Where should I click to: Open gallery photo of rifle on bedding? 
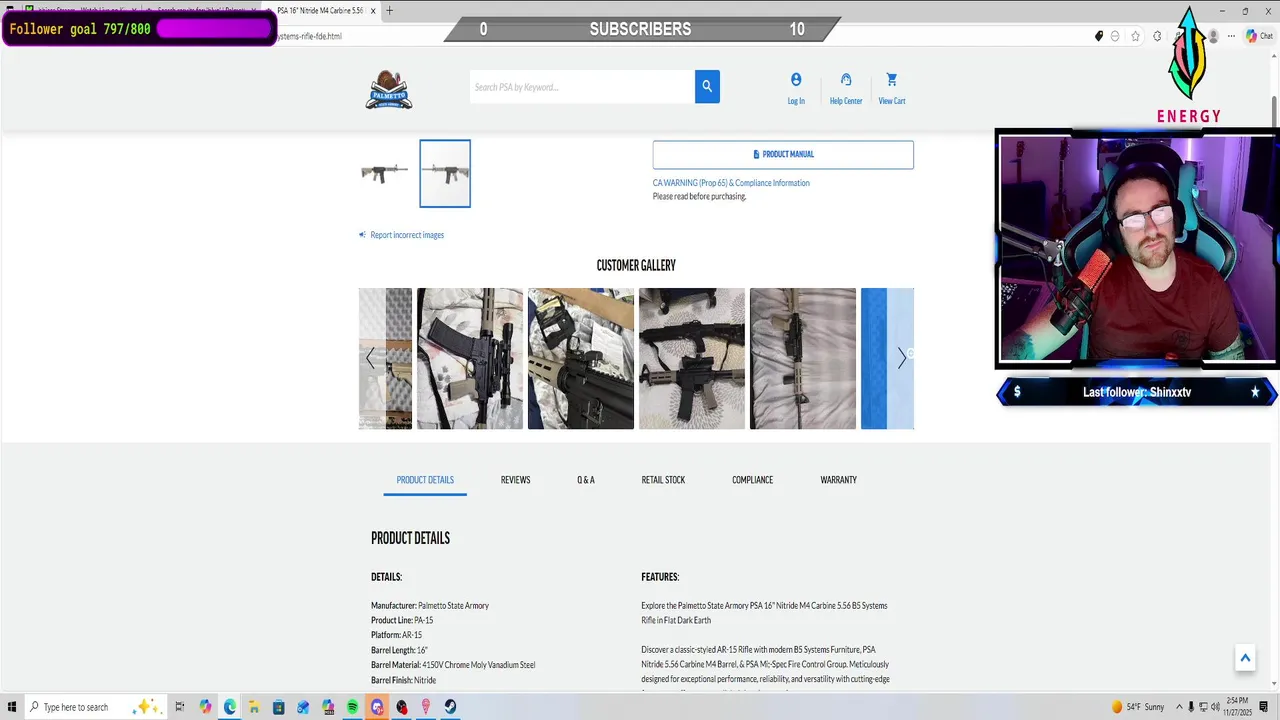692,359
